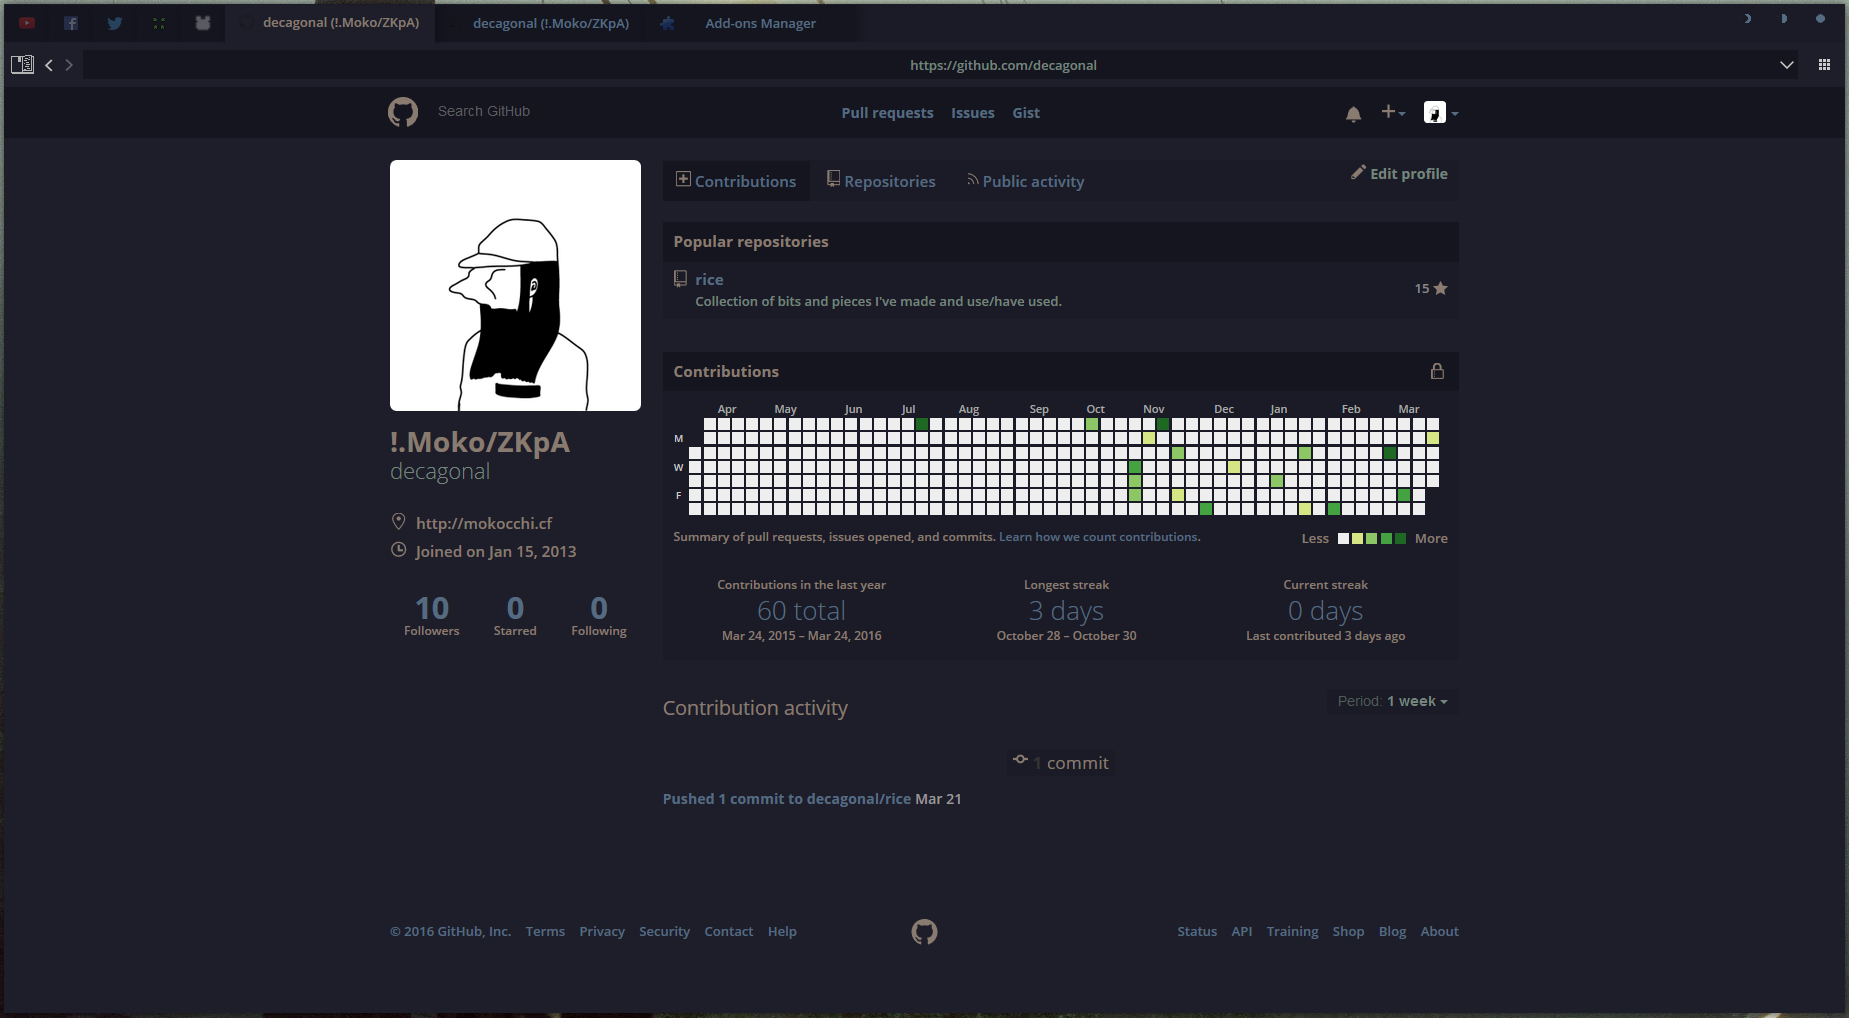Open the Twitter pinned tab
This screenshot has width=1849, height=1018.
[115, 23]
